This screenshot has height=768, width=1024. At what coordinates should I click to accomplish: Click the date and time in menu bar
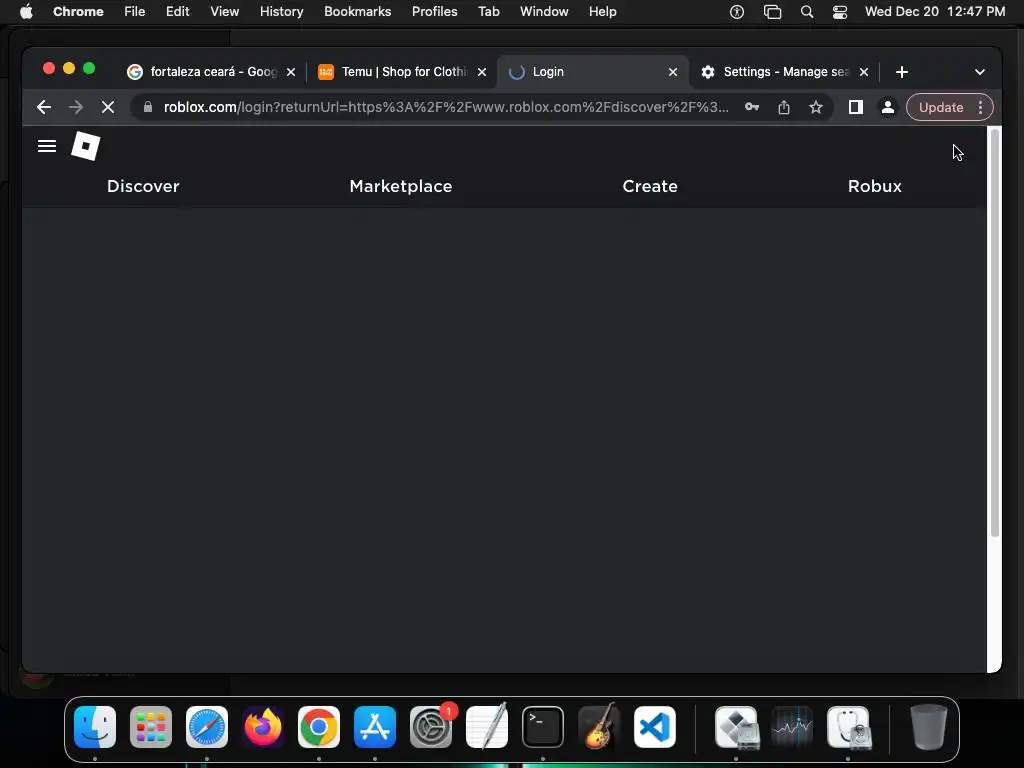click(935, 11)
